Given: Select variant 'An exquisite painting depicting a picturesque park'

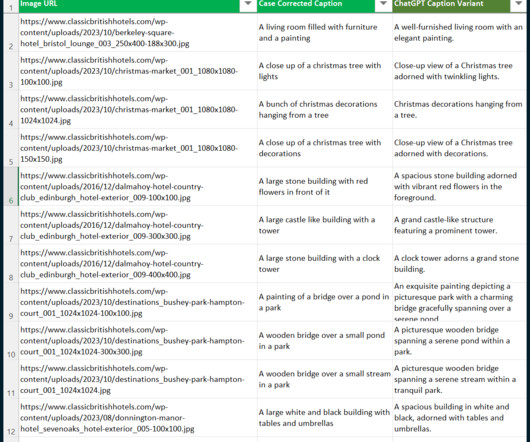Looking at the screenshot, I should coord(459,302).
